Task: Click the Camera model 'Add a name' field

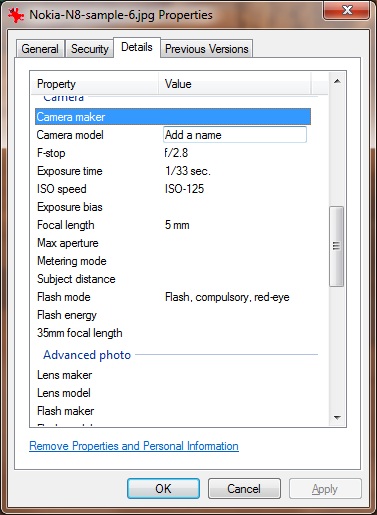Action: (x=235, y=135)
